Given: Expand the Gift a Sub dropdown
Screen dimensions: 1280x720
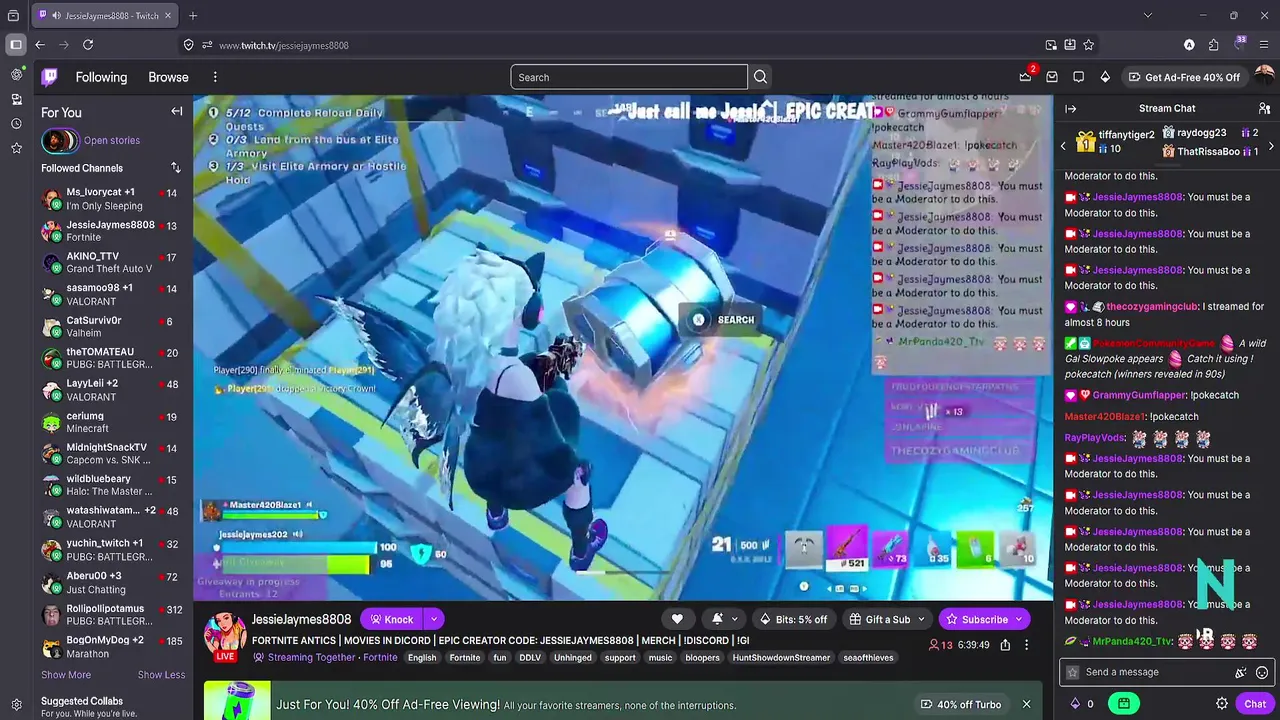Looking at the screenshot, I should [x=921, y=619].
